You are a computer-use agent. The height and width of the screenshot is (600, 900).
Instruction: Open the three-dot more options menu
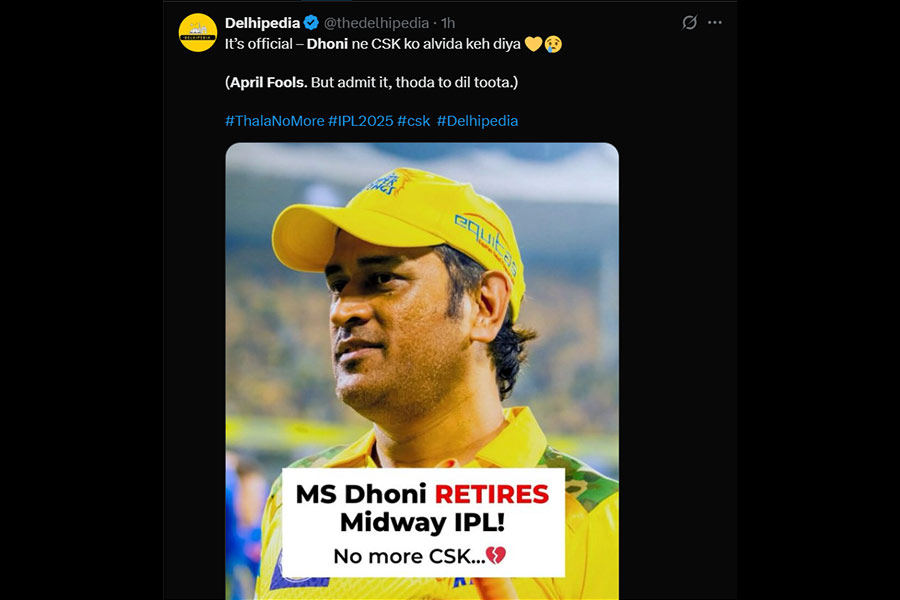tap(715, 22)
